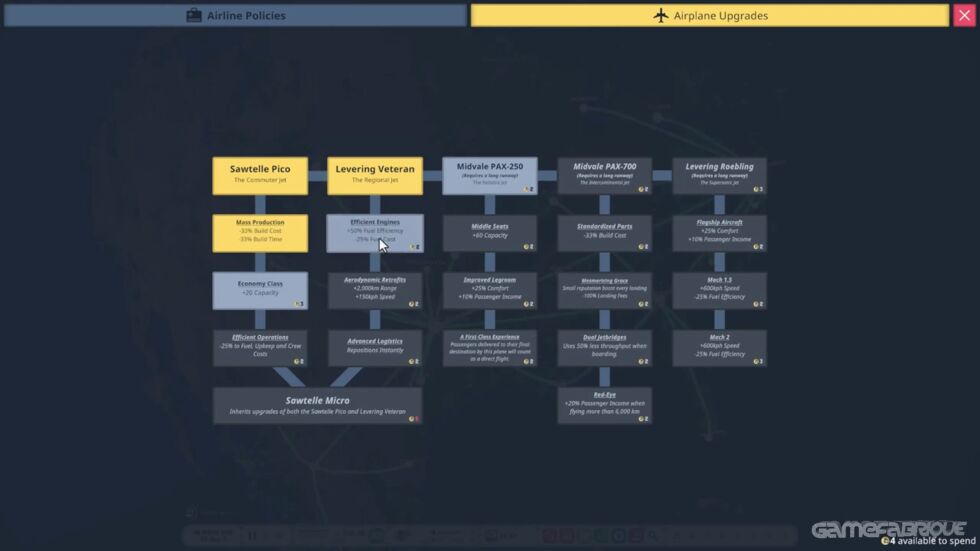This screenshot has width=980, height=551.
Task: Purchase the Efficient Engines upgrade
Action: [375, 233]
